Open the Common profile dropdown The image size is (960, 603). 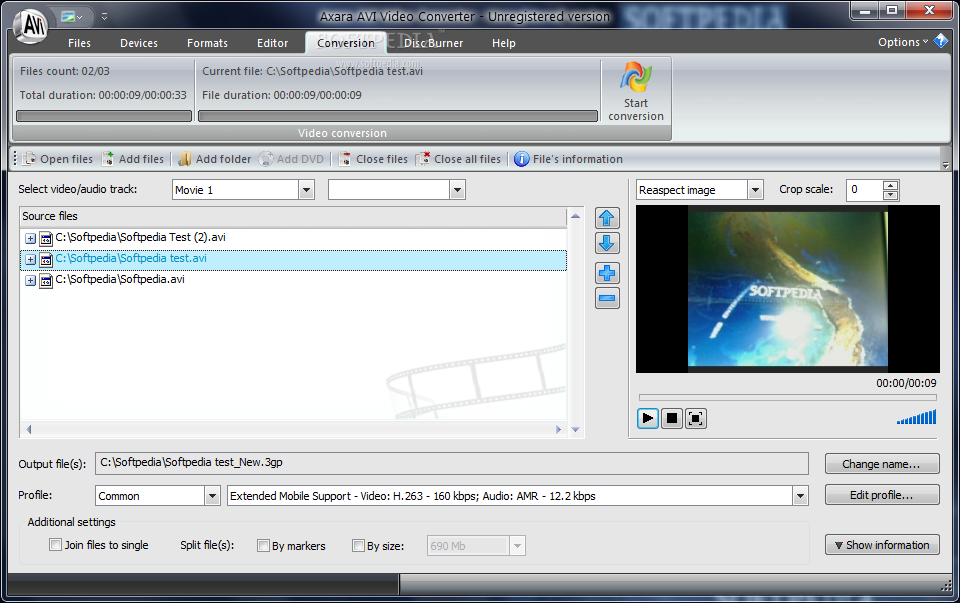[212, 495]
